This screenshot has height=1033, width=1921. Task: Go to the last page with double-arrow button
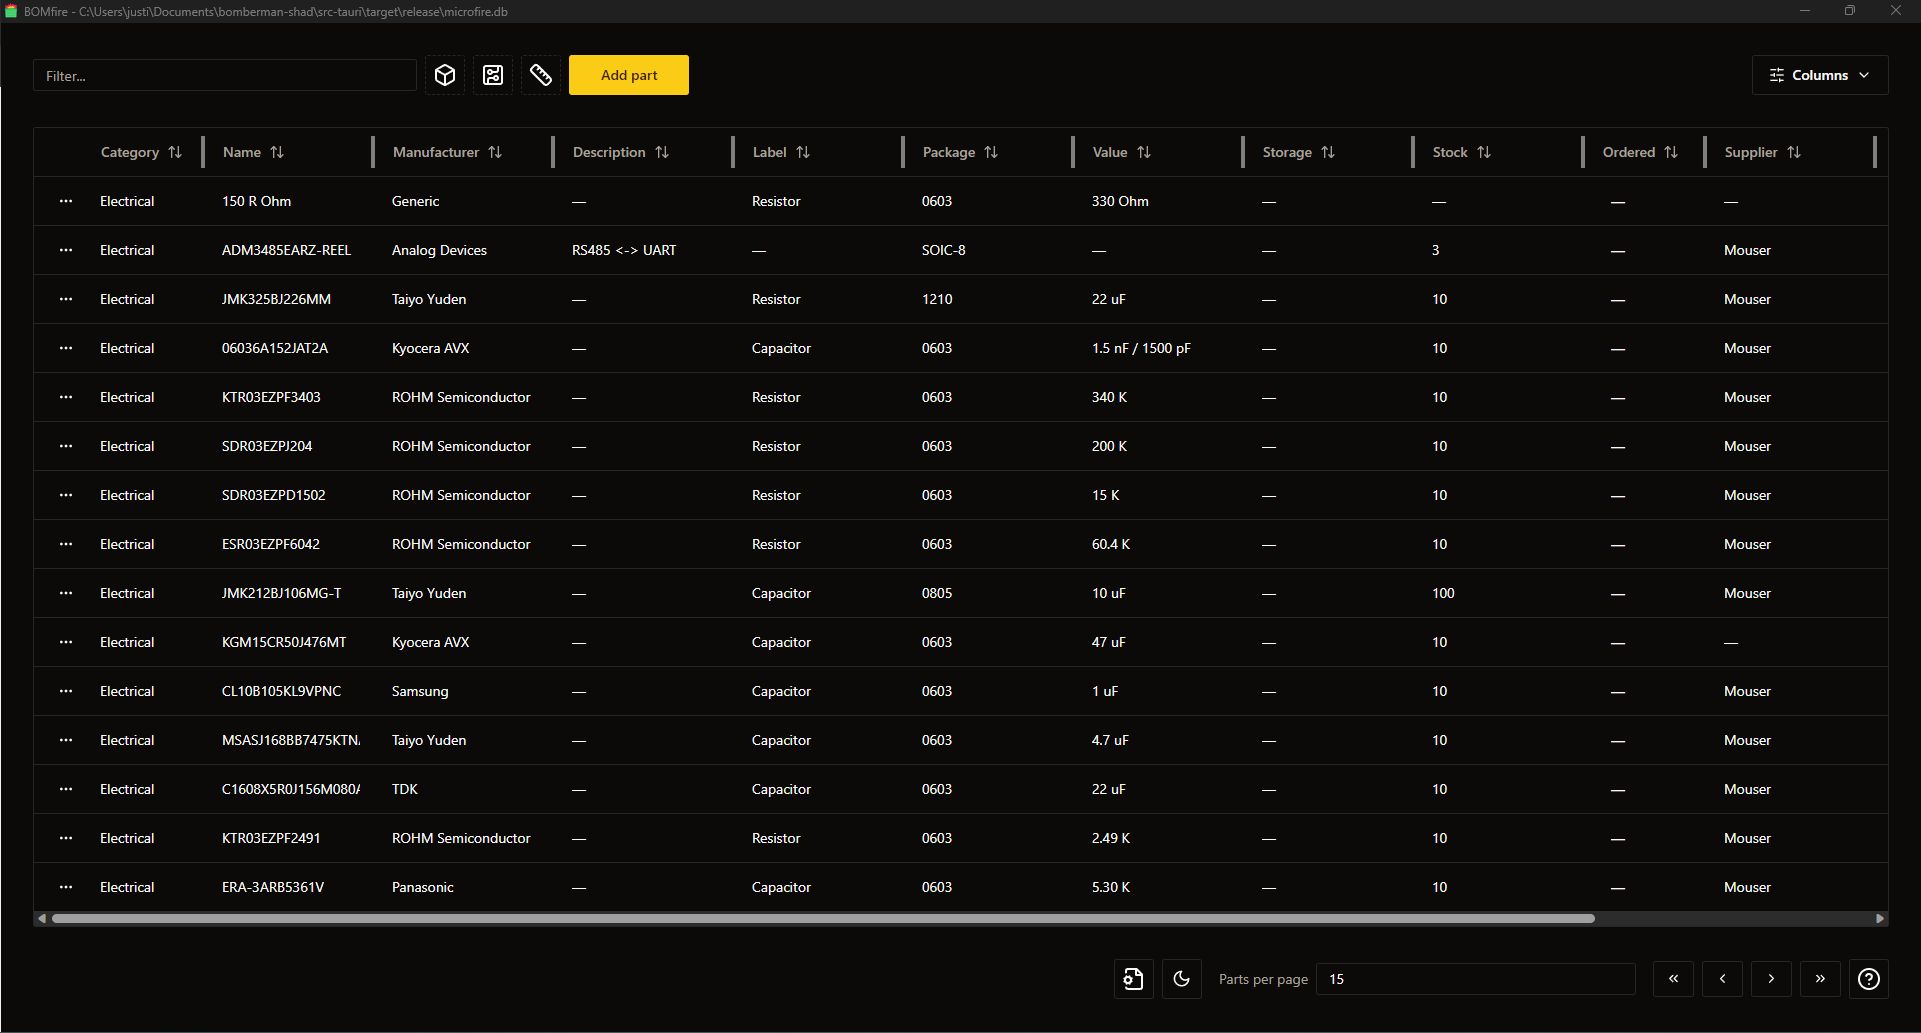pos(1820,979)
